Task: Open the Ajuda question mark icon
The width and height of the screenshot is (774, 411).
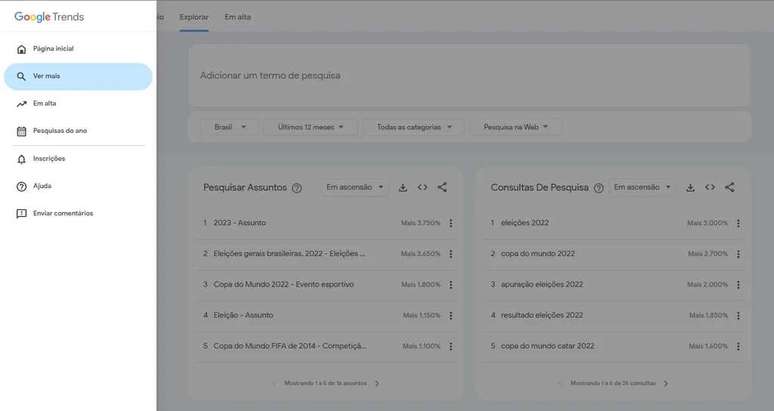Action: pyautogui.click(x=21, y=187)
